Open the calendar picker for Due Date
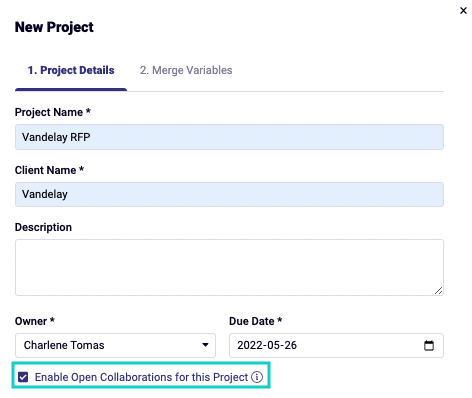The width and height of the screenshot is (472, 398). click(429, 345)
